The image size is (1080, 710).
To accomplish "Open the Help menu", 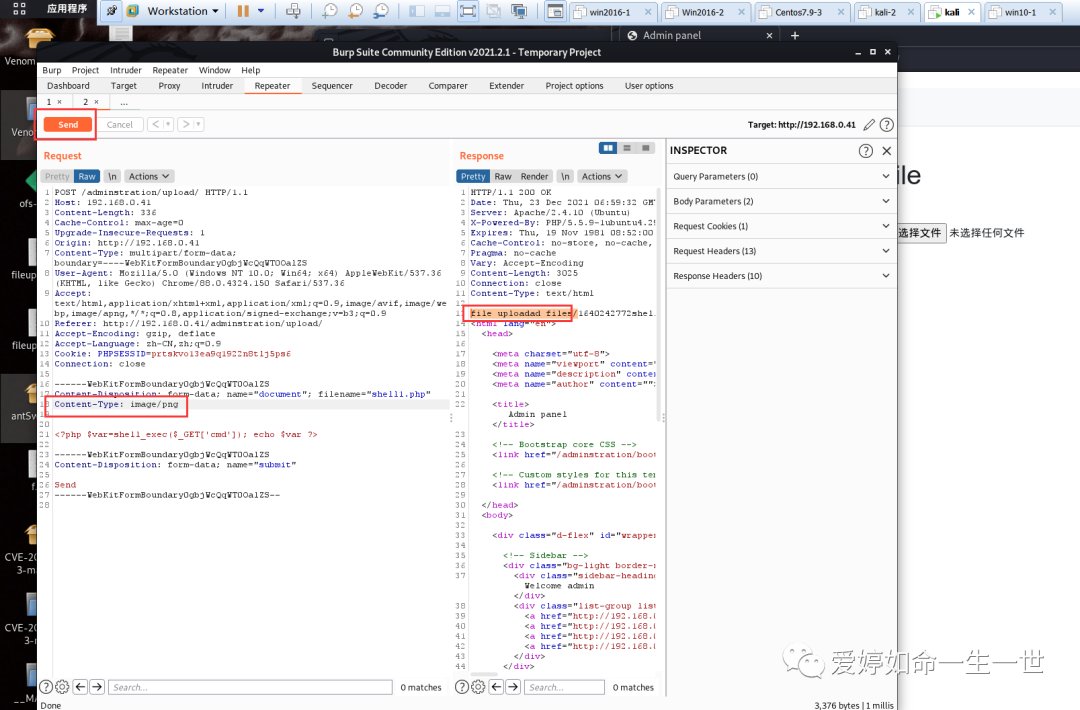I will [x=251, y=70].
